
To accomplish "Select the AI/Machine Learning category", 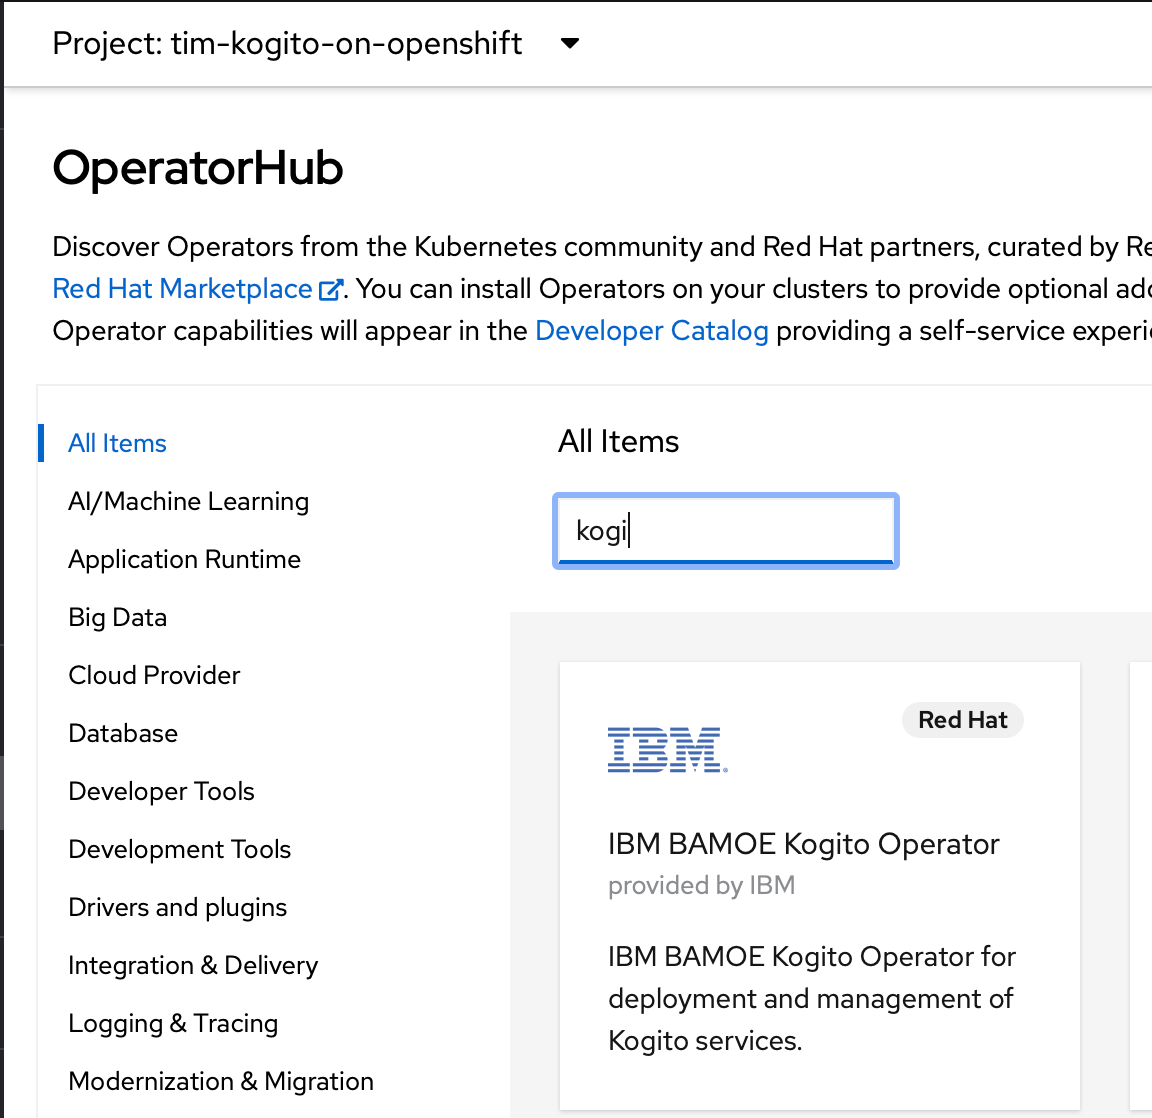I will pyautogui.click(x=189, y=501).
